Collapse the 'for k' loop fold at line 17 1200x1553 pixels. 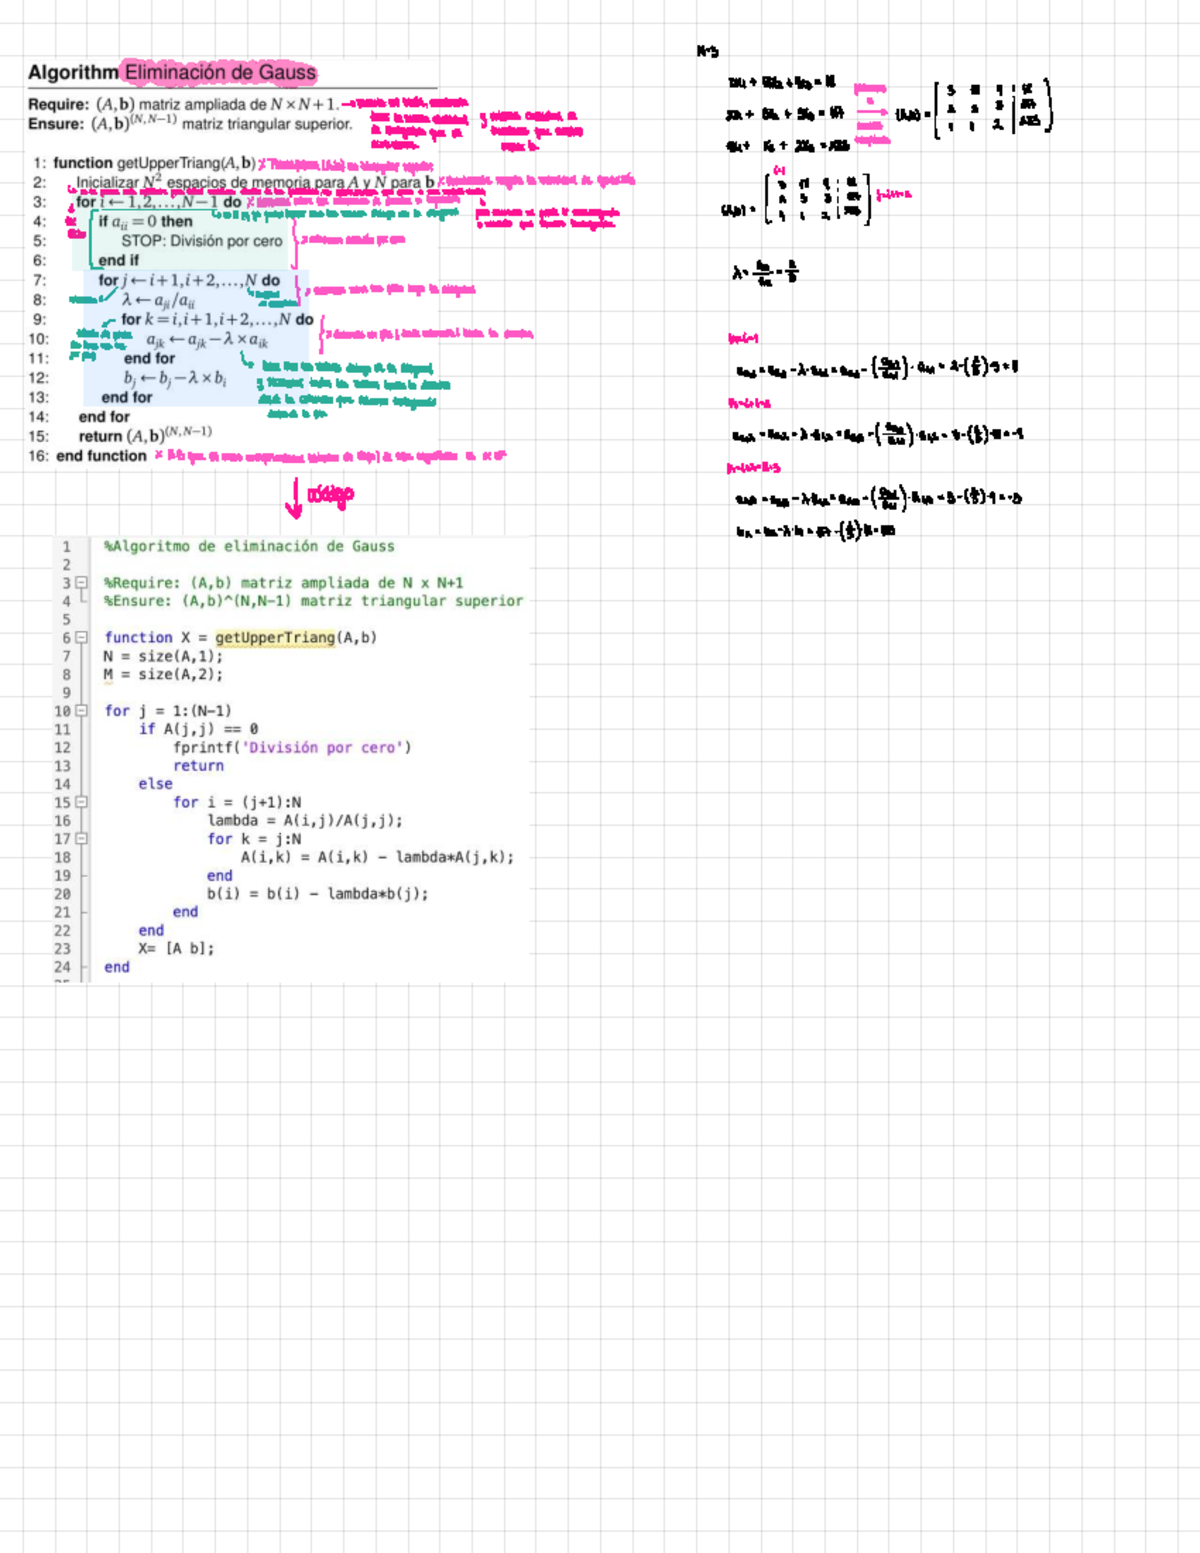[82, 839]
